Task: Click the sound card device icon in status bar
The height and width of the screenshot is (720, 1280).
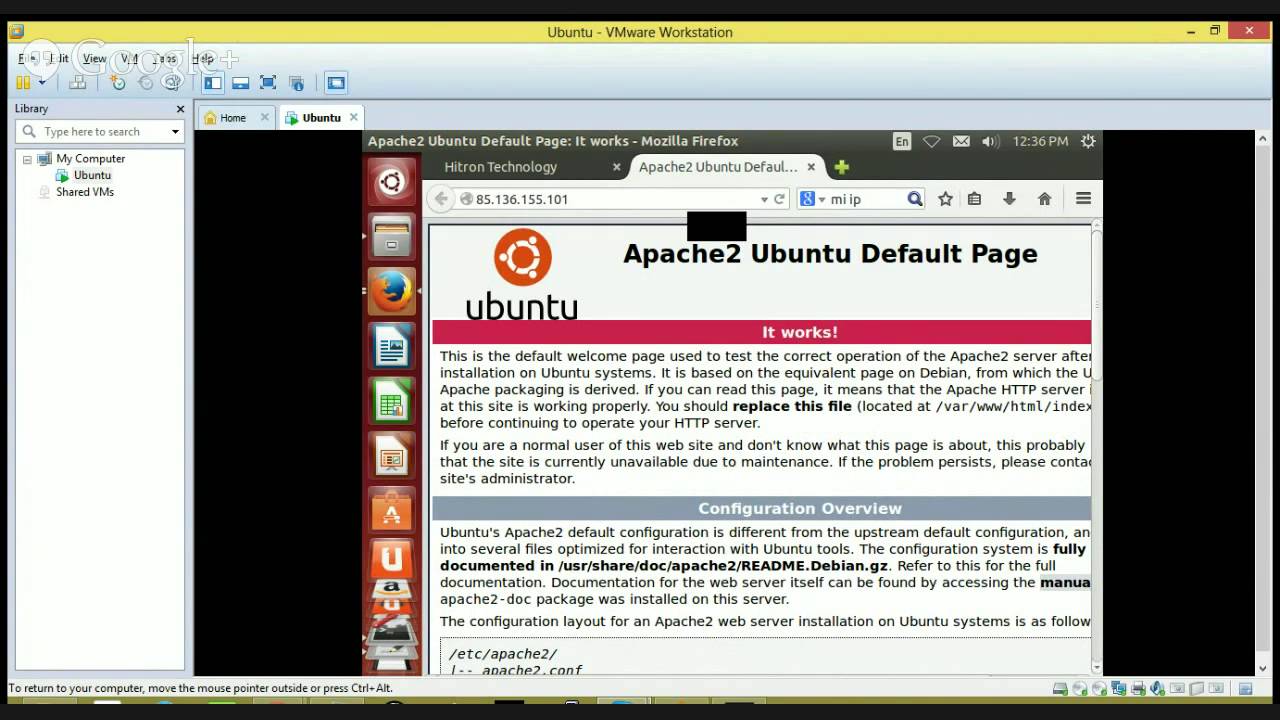Action: (1157, 688)
